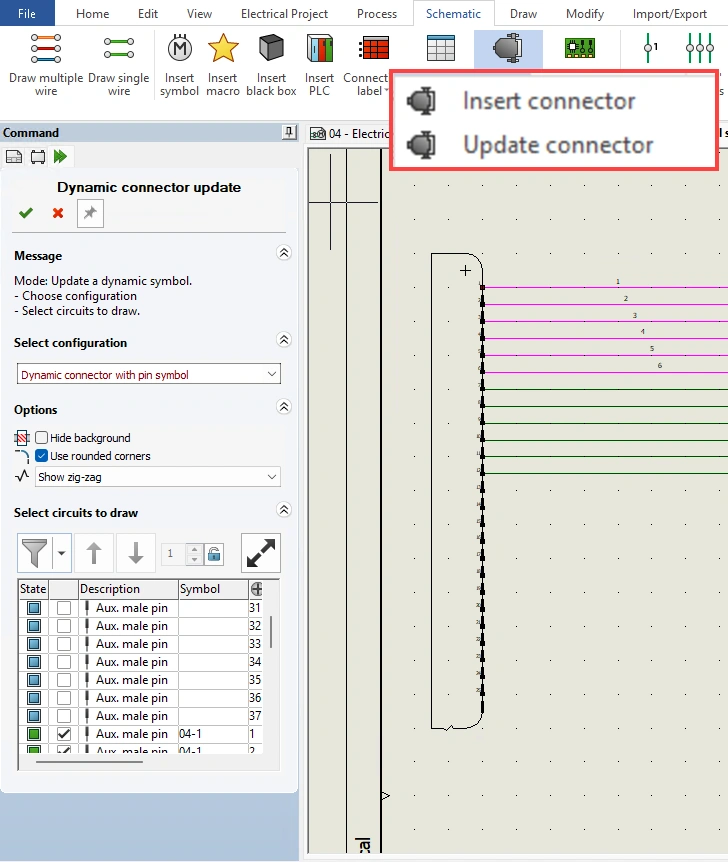This screenshot has width=728, height=862.
Task: Click the Symbol column header
Action: (213, 589)
